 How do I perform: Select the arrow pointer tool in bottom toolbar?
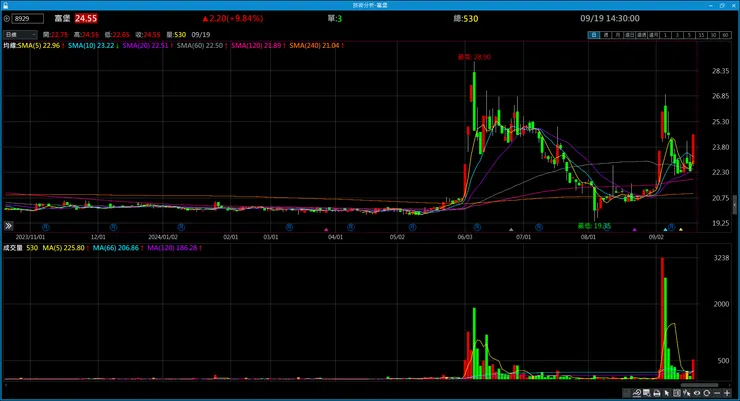pyautogui.click(x=667, y=393)
